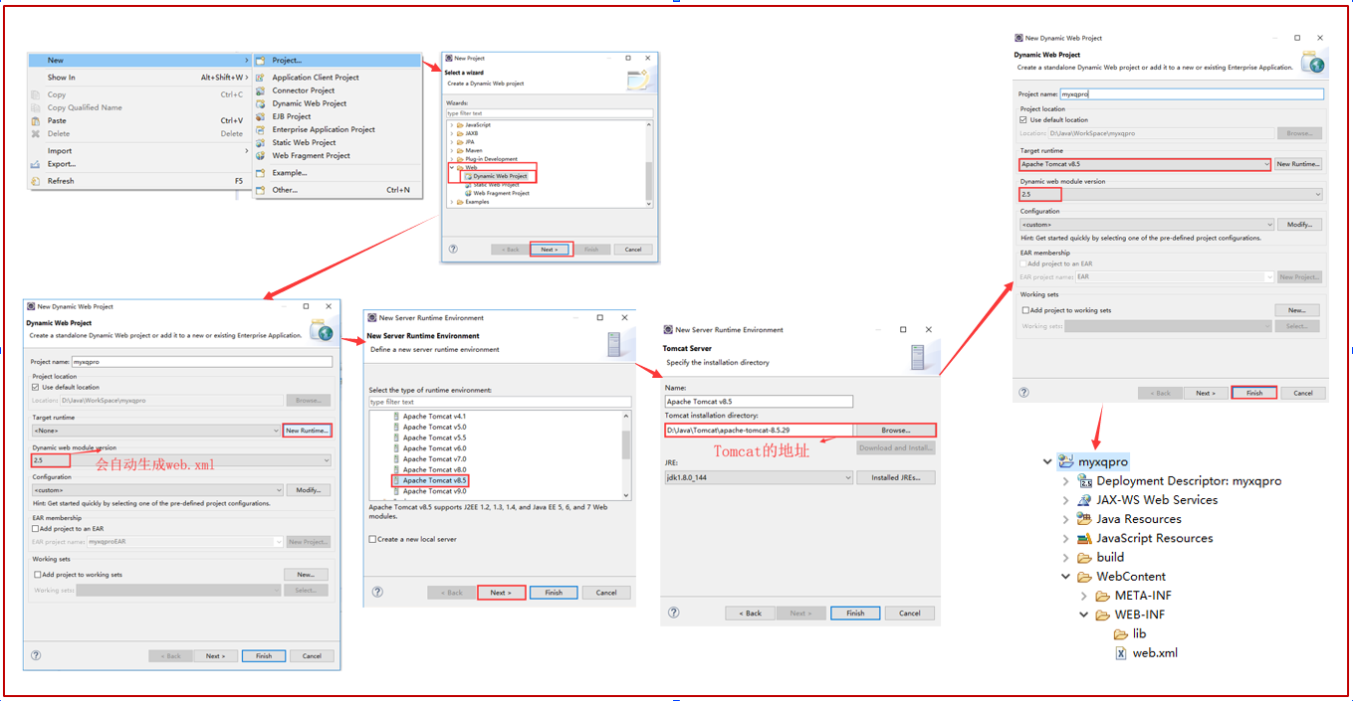Click the Deployment Descriptor icon
The image size is (1353, 701).
pyautogui.click(x=1084, y=481)
